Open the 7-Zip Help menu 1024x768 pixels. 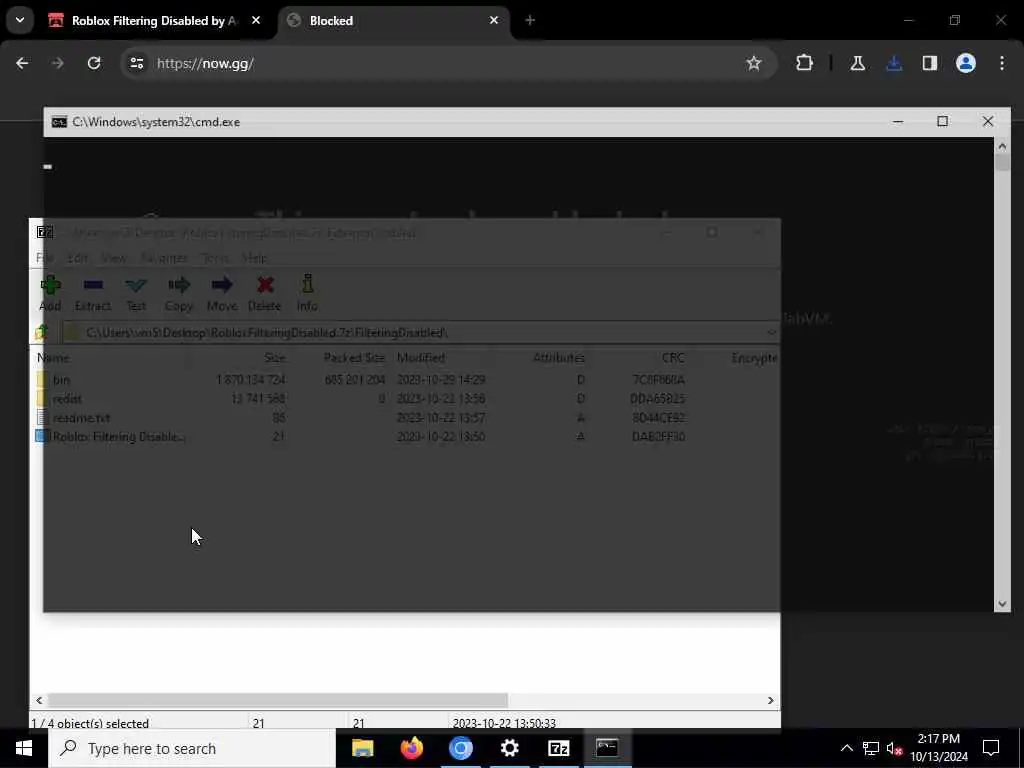click(254, 258)
